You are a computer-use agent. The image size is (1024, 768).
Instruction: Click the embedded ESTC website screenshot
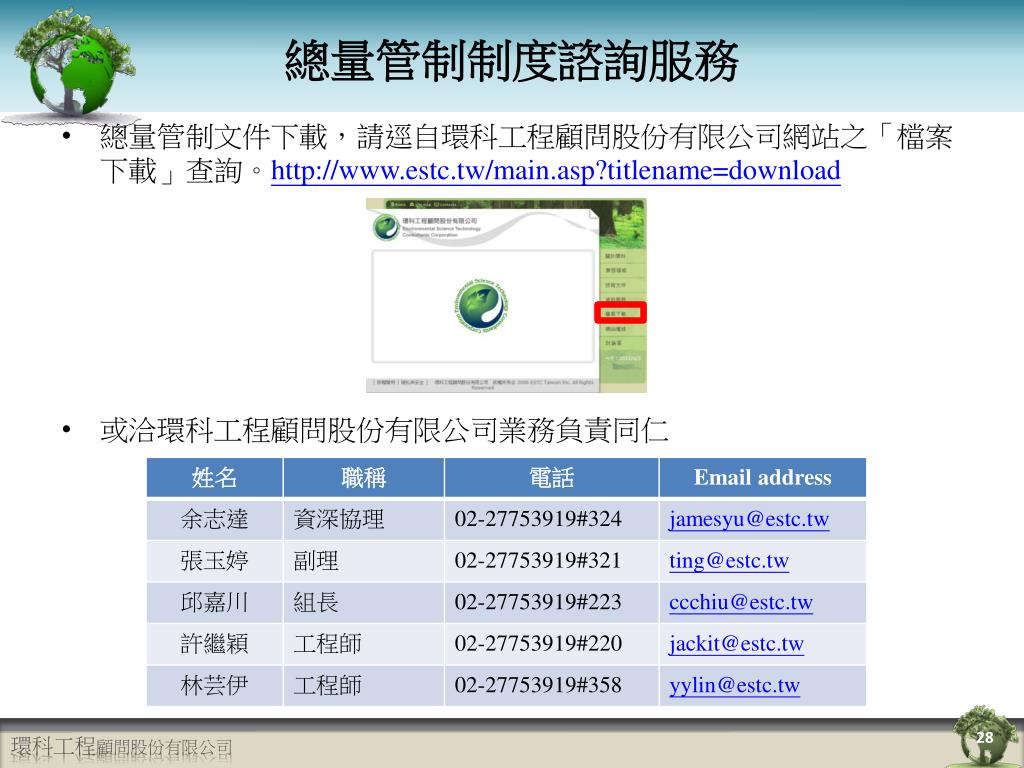(506, 295)
